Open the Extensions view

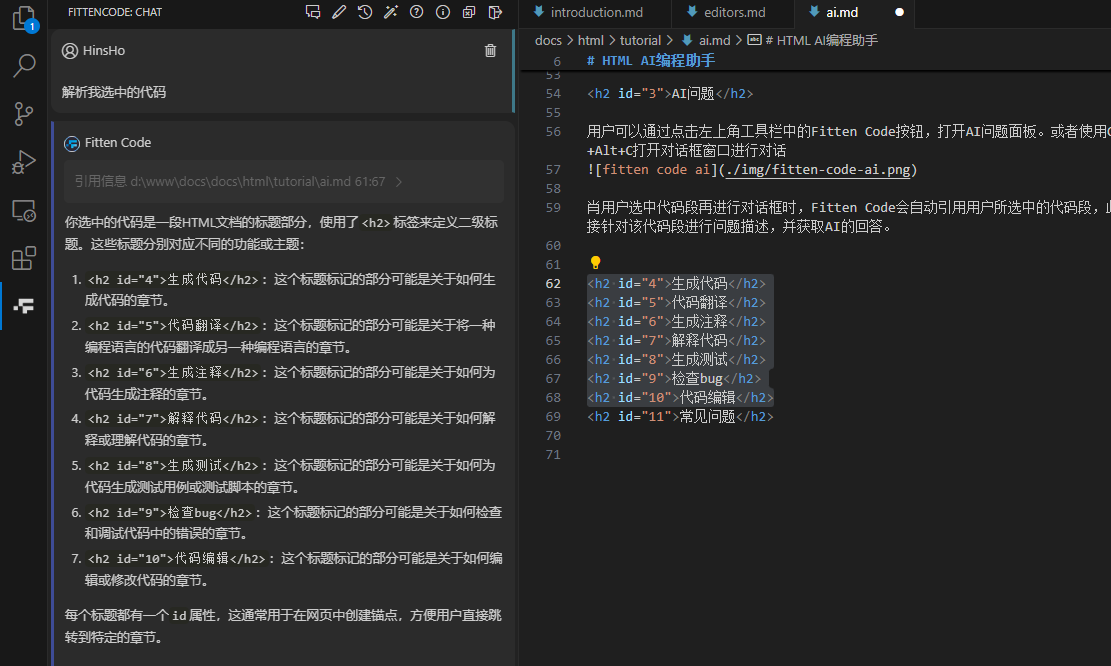[x=24, y=258]
